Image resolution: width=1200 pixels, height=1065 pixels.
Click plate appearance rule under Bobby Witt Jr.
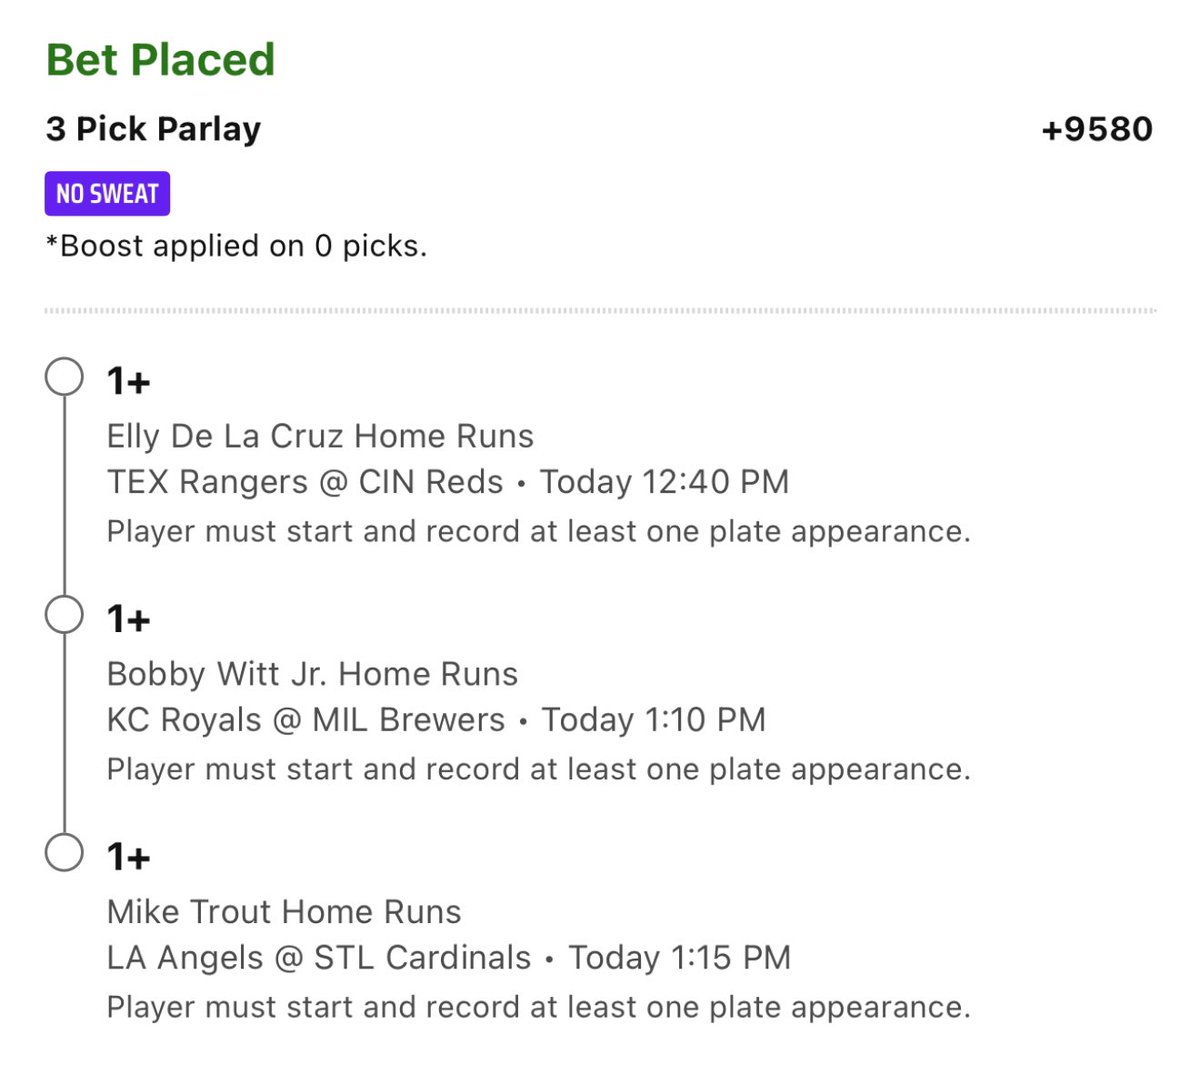coord(539,769)
